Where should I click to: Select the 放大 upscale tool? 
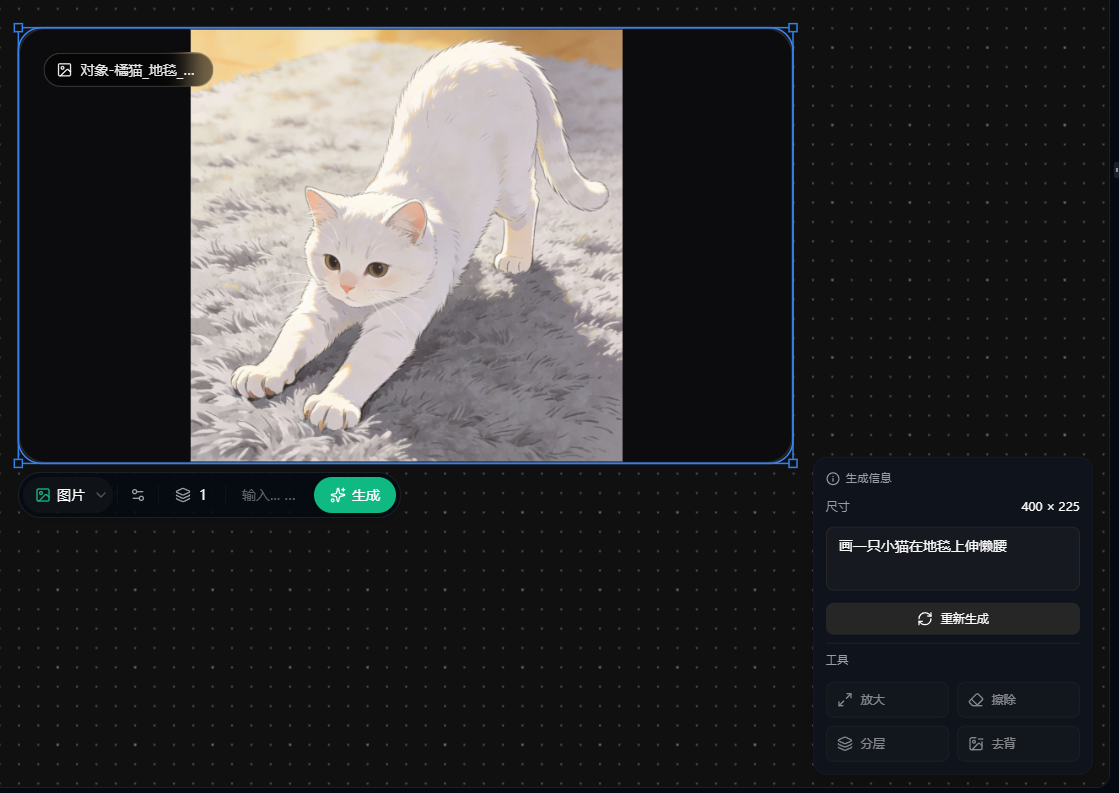[886, 699]
